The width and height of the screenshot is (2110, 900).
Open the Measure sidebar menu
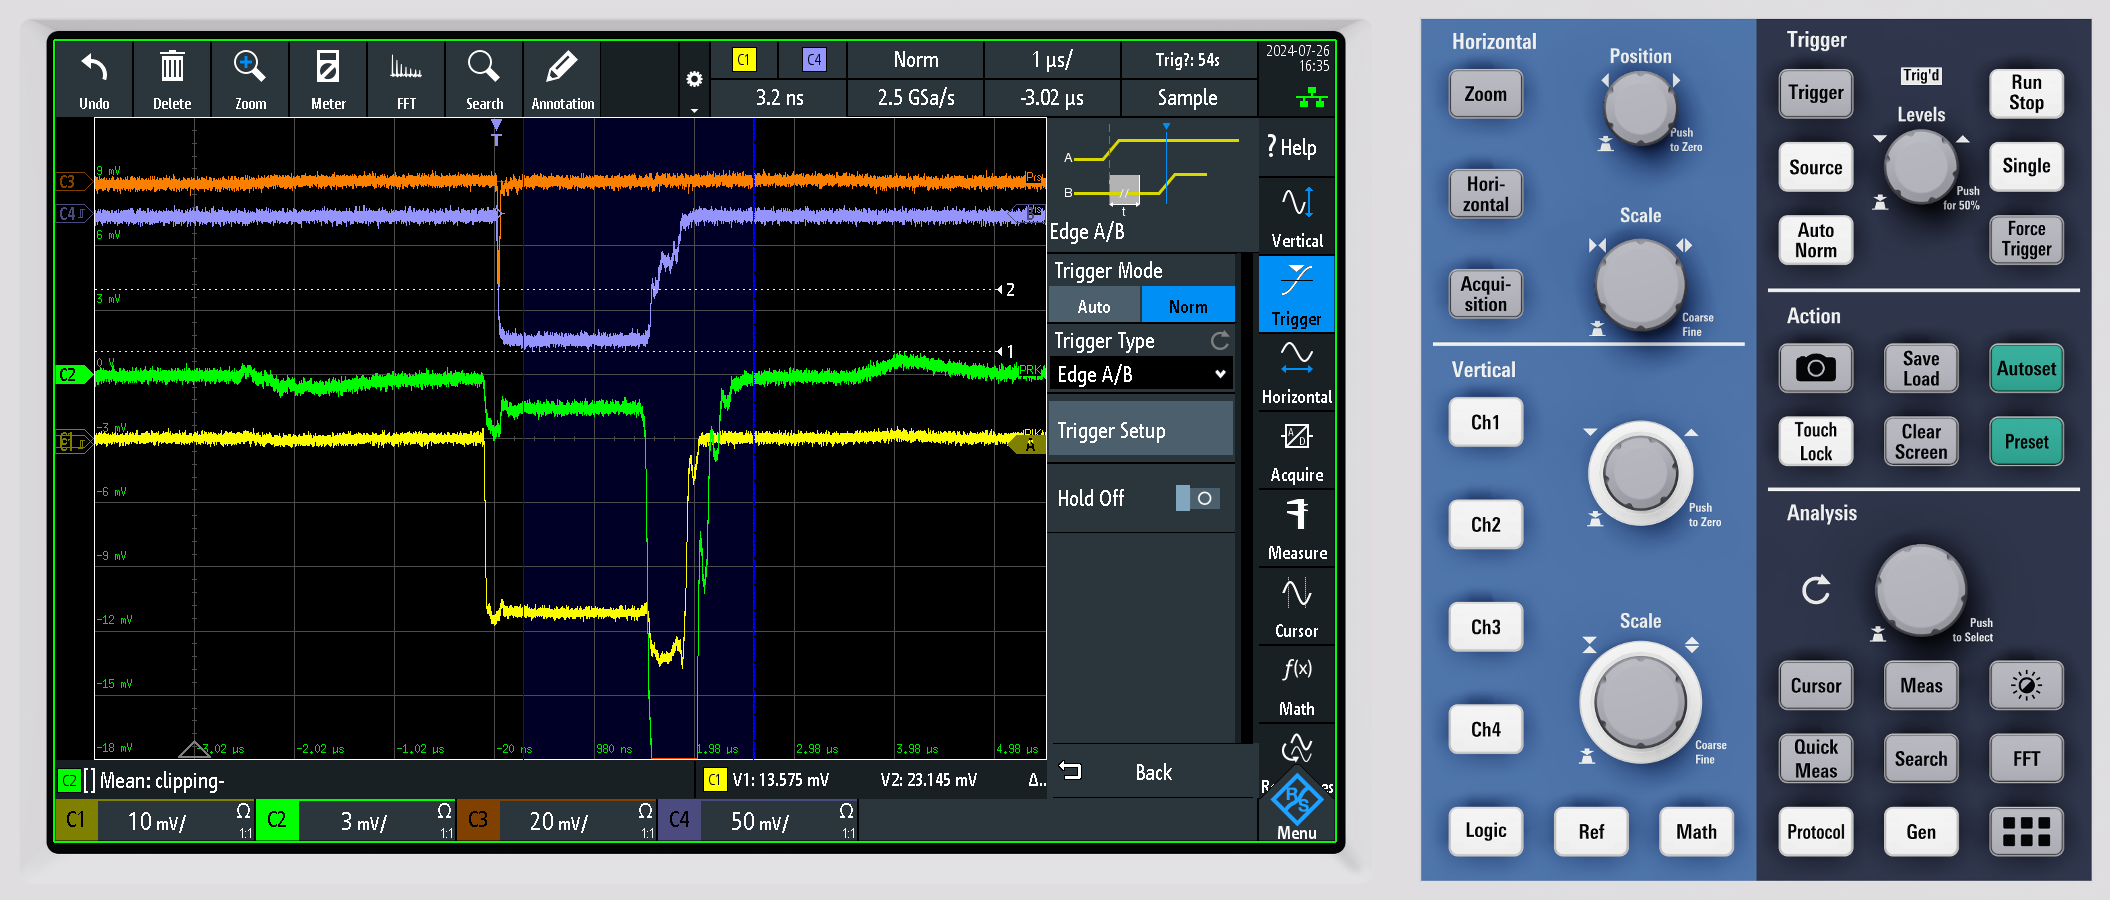[1296, 529]
